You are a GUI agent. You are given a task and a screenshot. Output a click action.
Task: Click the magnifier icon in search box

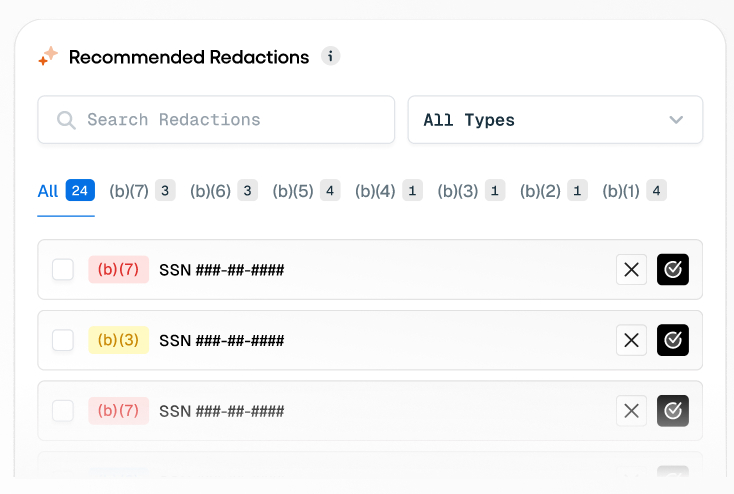(66, 120)
